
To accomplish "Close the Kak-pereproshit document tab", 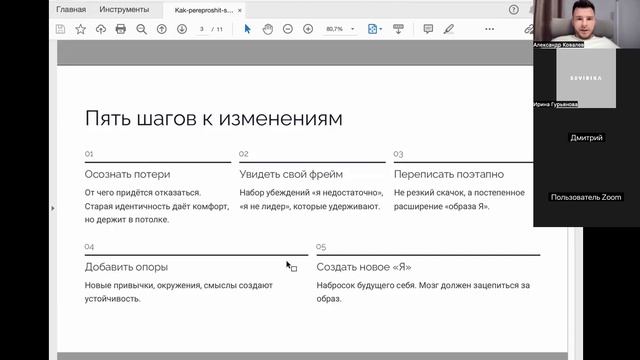I will tap(240, 10).
